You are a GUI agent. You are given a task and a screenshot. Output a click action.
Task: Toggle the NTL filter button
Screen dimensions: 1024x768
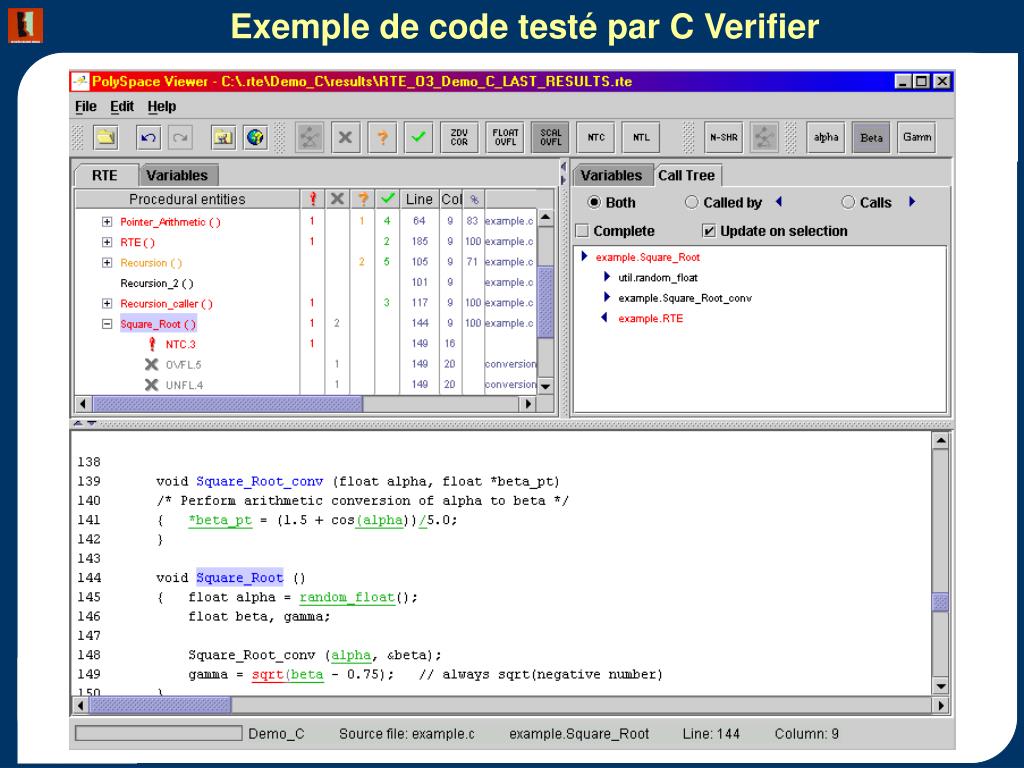pos(641,137)
